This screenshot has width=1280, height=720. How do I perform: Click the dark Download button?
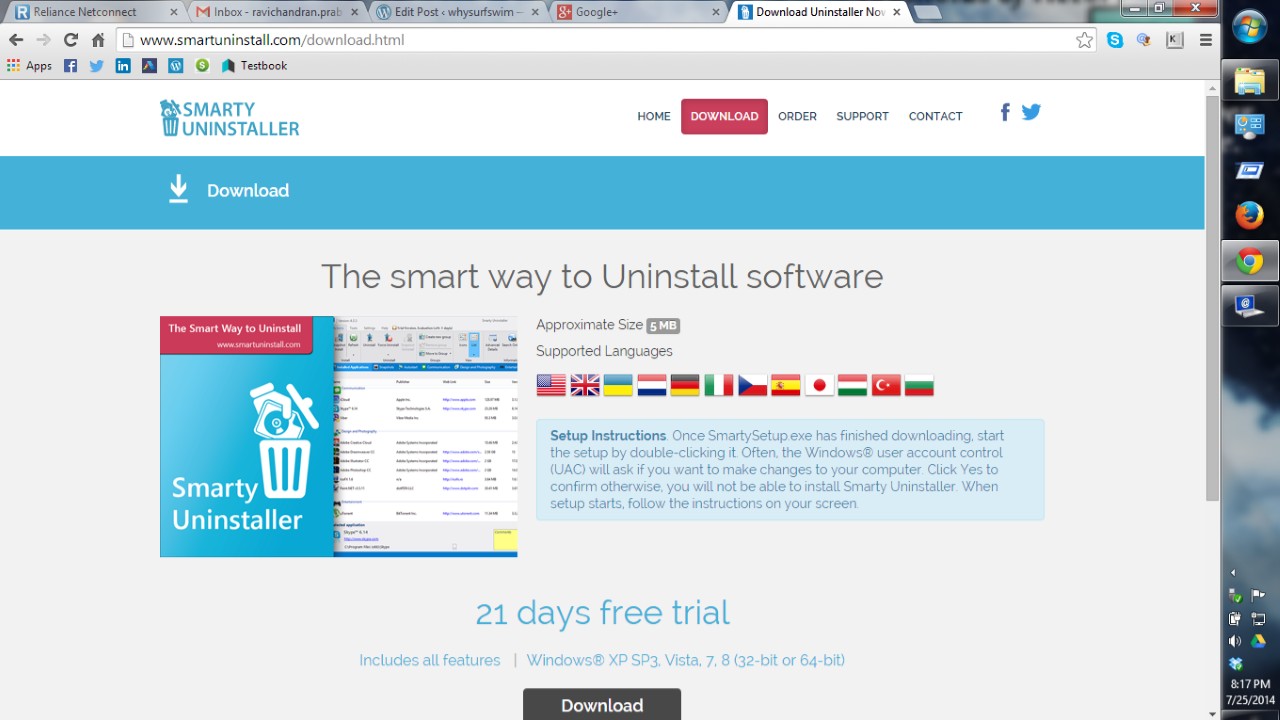pos(602,704)
